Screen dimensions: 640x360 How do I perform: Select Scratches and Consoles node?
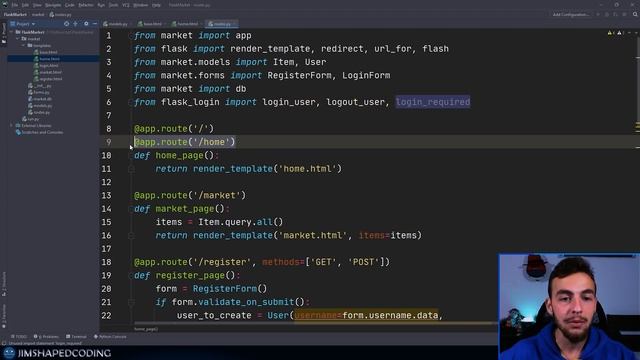tap(42, 132)
